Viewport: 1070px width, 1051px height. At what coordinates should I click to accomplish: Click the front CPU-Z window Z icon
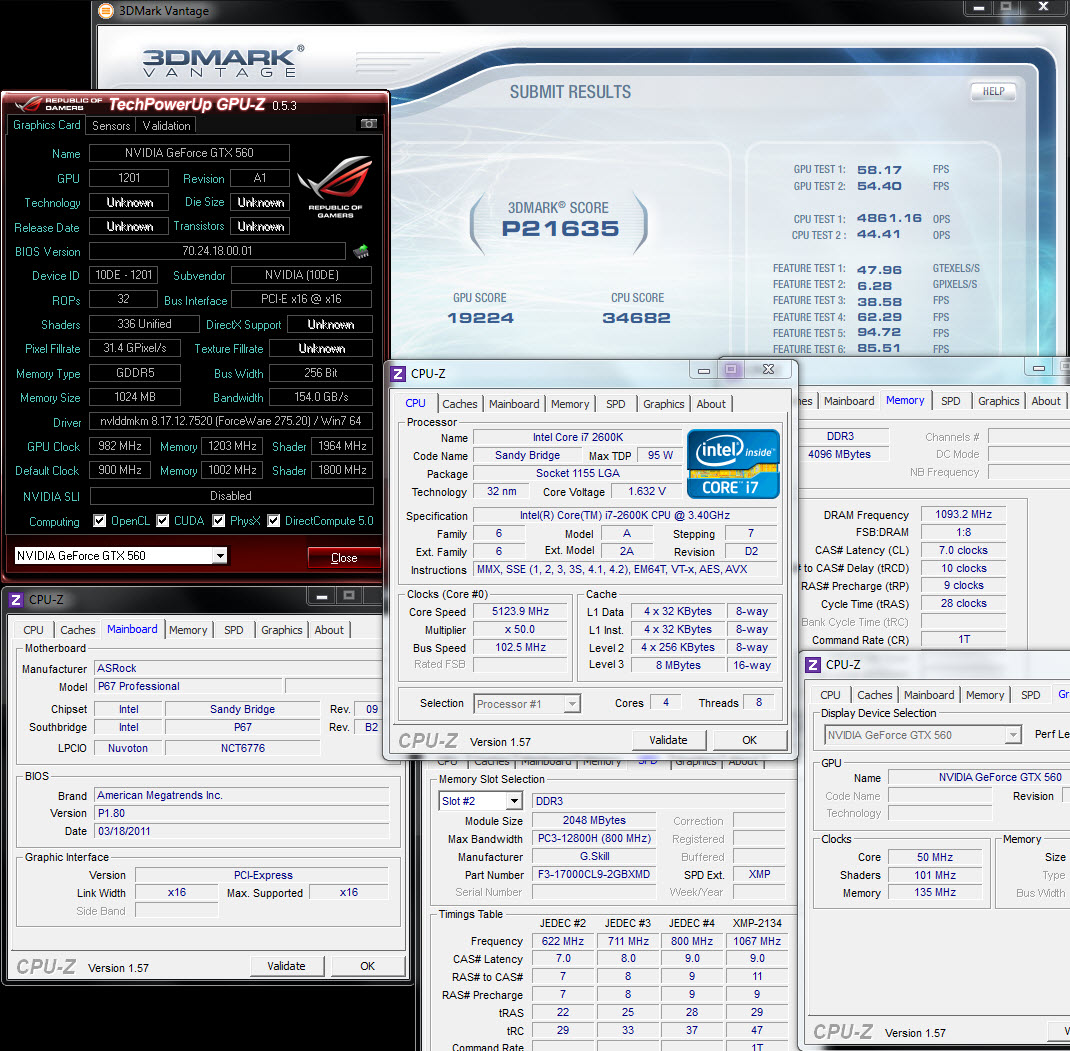398,373
